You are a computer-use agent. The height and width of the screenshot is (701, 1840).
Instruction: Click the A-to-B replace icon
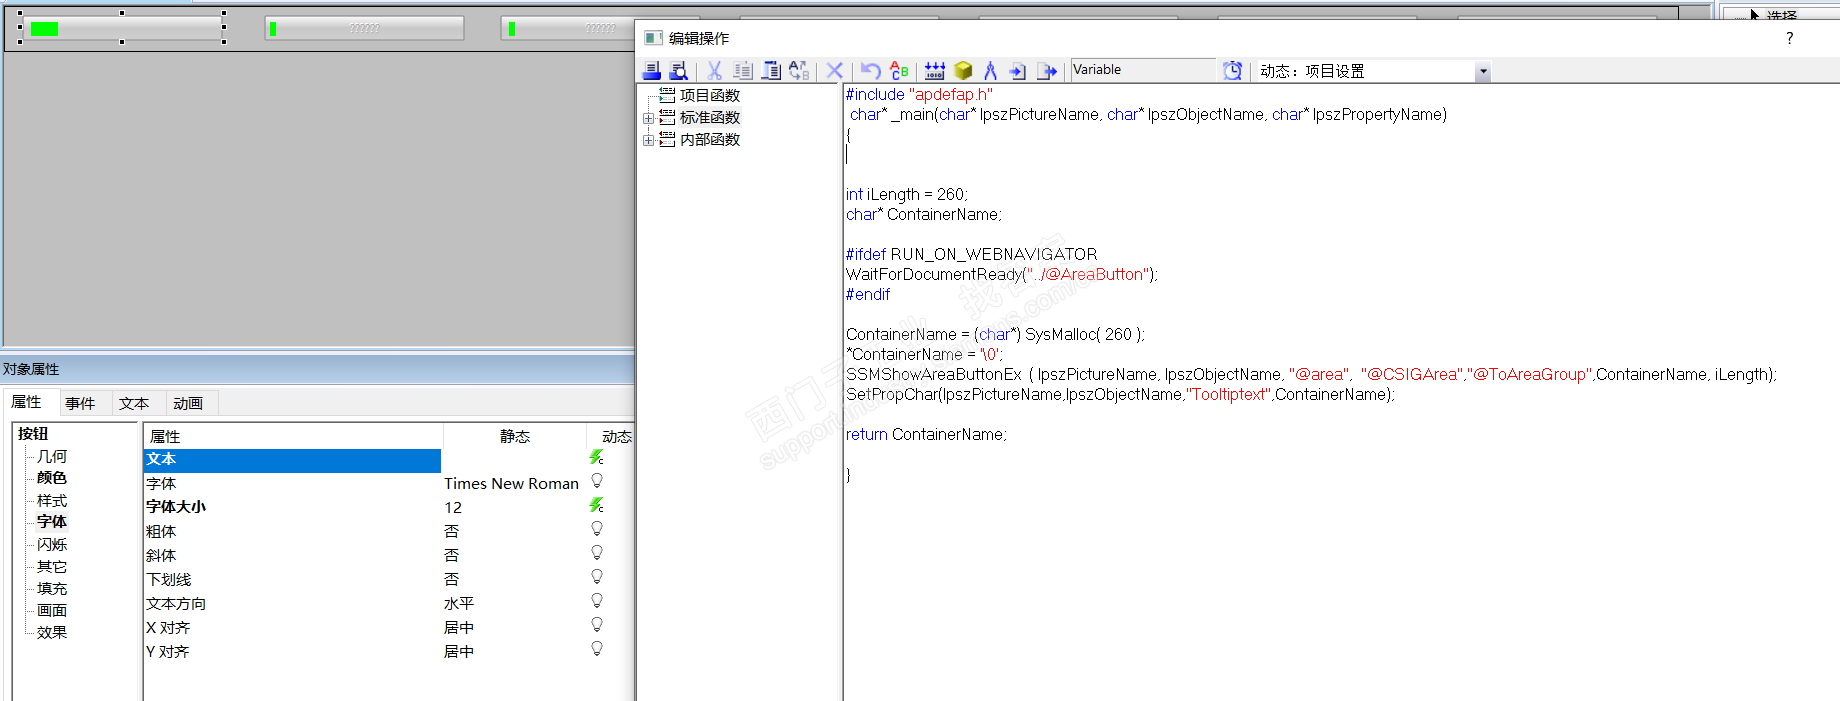click(799, 71)
